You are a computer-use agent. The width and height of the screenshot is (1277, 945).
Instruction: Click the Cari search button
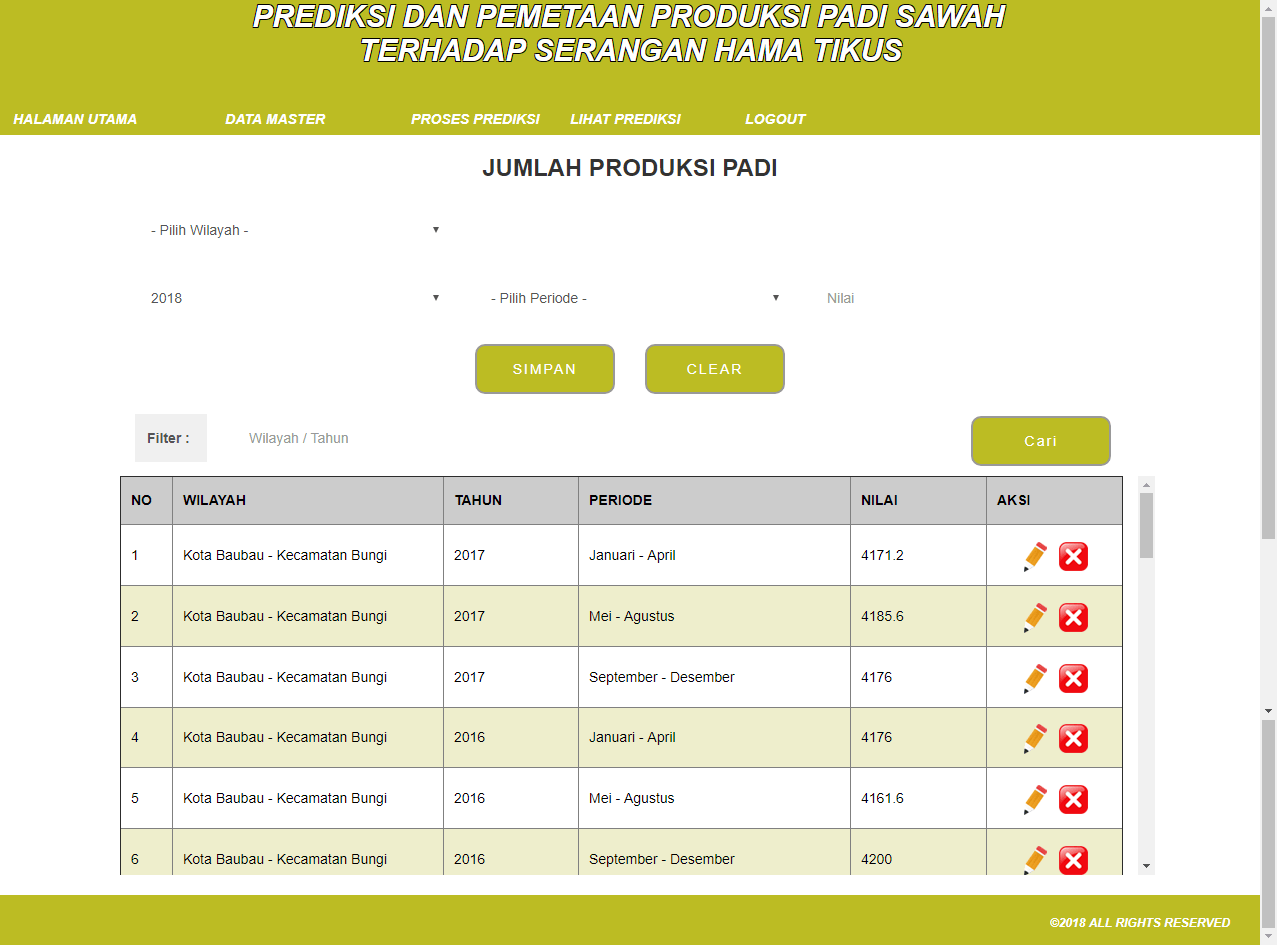tap(1040, 441)
